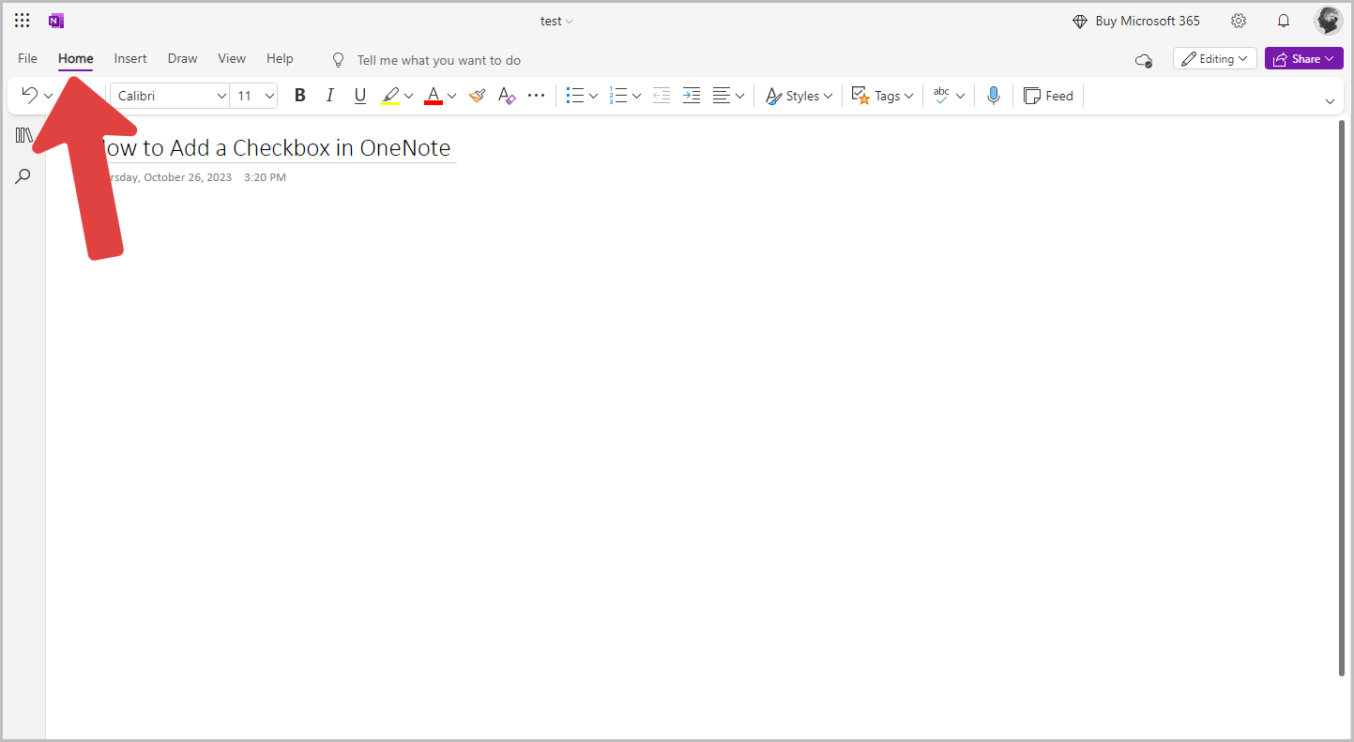Open the account profile picture
Viewport: 1354px width, 742px height.
point(1328,21)
